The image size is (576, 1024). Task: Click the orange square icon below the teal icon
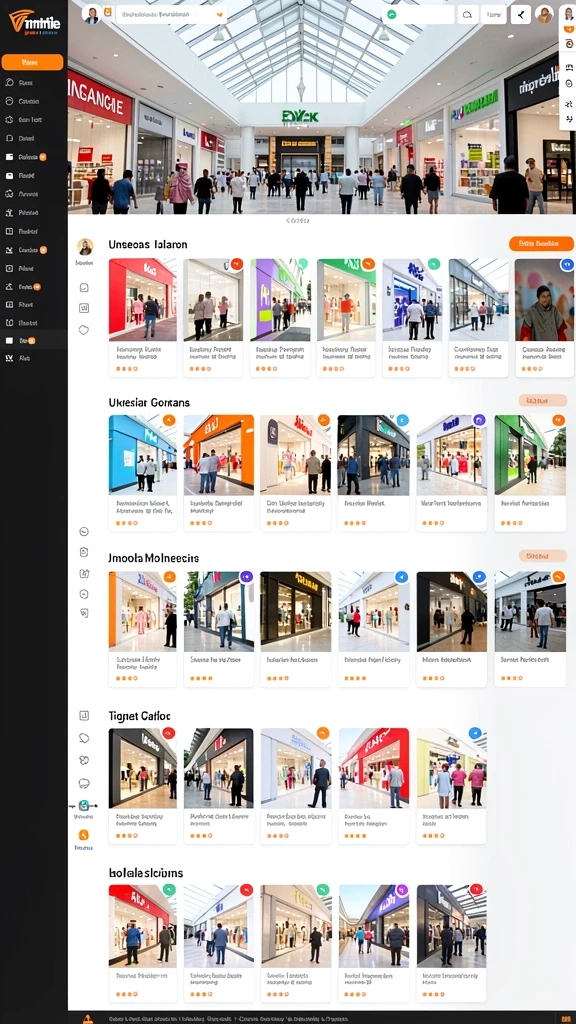[84, 835]
